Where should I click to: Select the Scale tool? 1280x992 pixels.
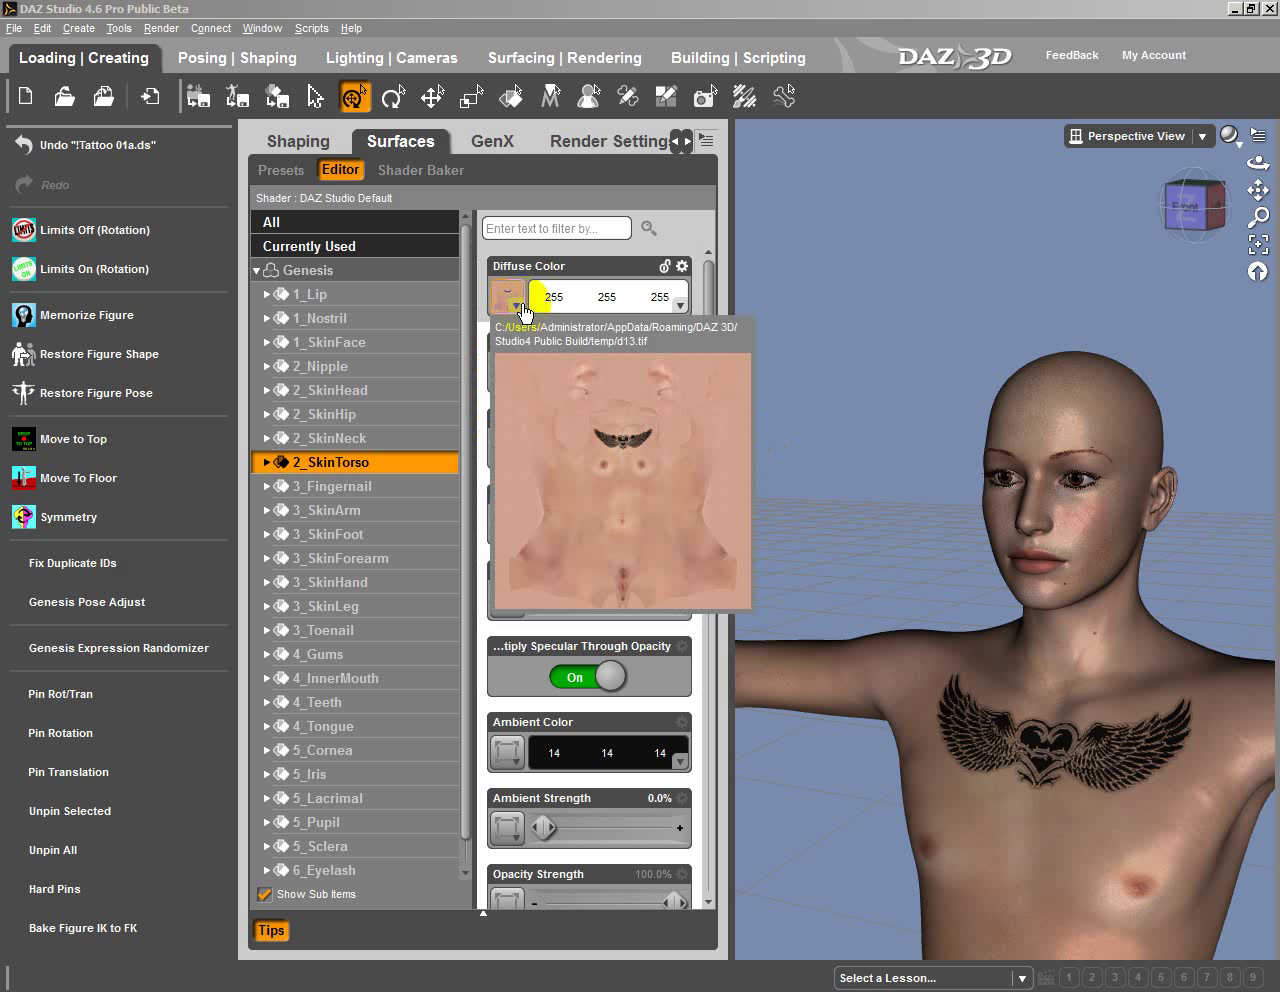(471, 96)
